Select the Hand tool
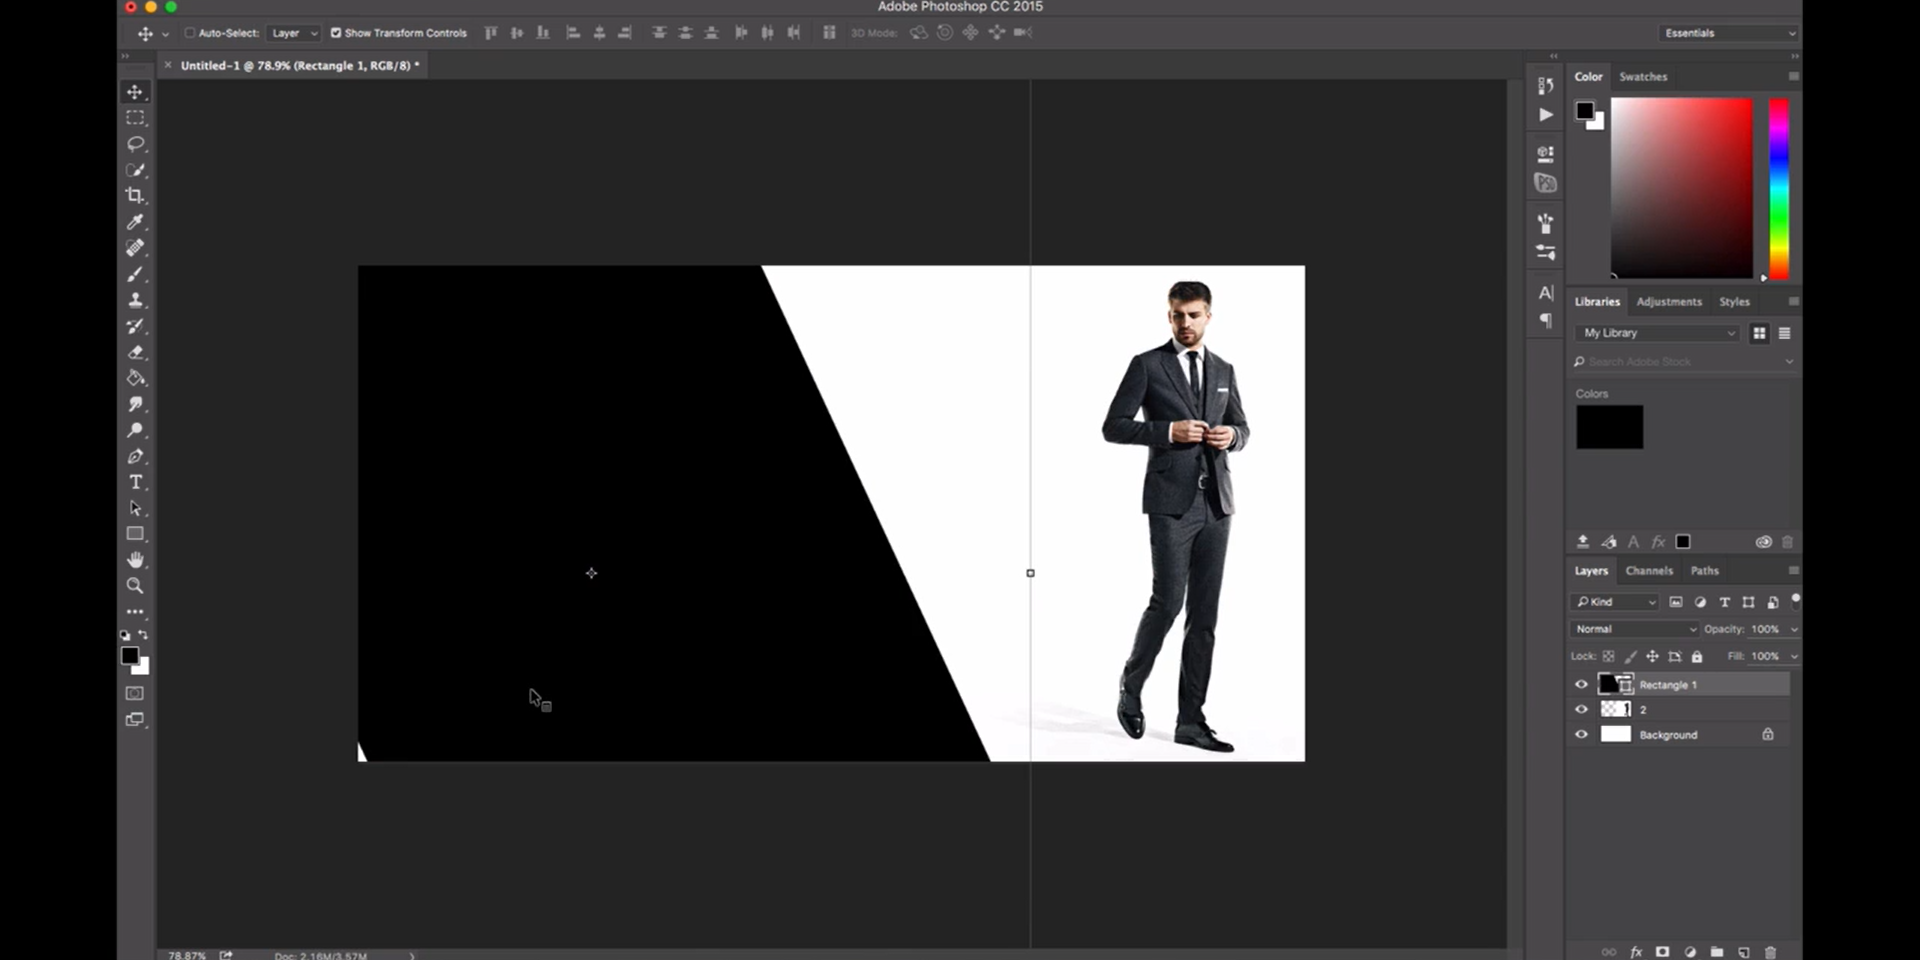The image size is (1920, 960). (x=135, y=560)
